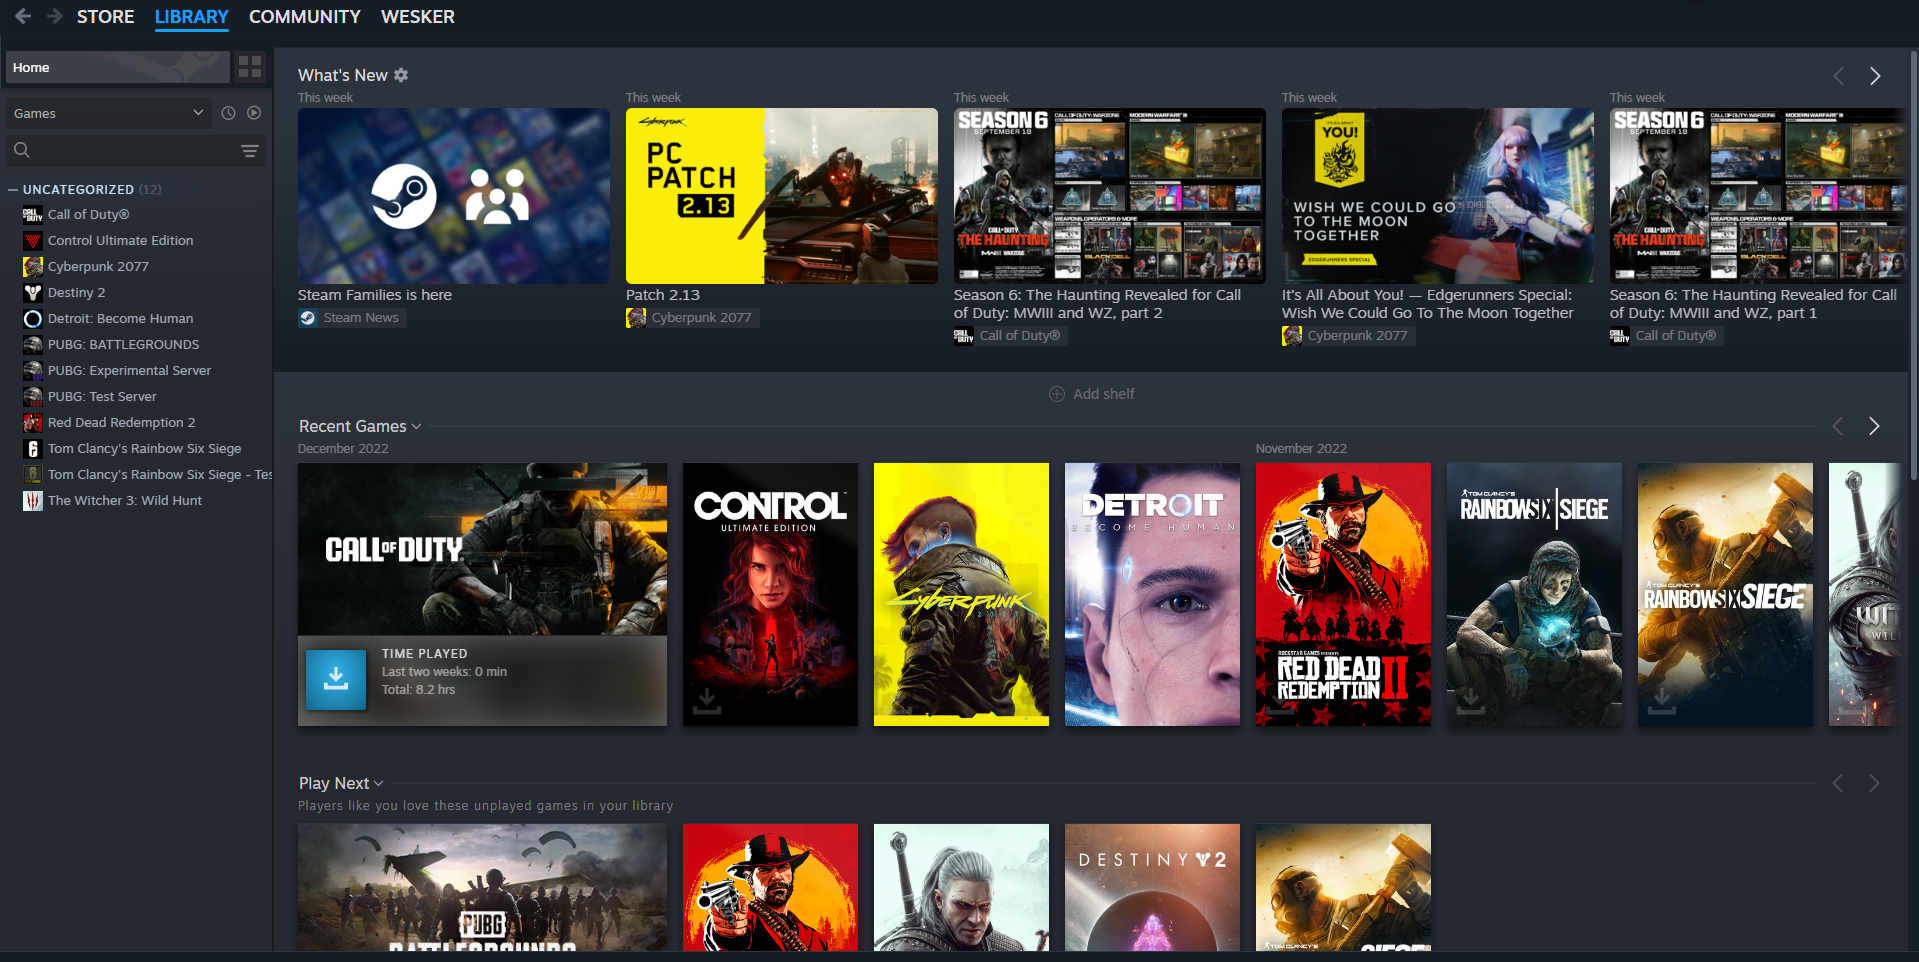Open Steam Families is here news

(x=375, y=295)
